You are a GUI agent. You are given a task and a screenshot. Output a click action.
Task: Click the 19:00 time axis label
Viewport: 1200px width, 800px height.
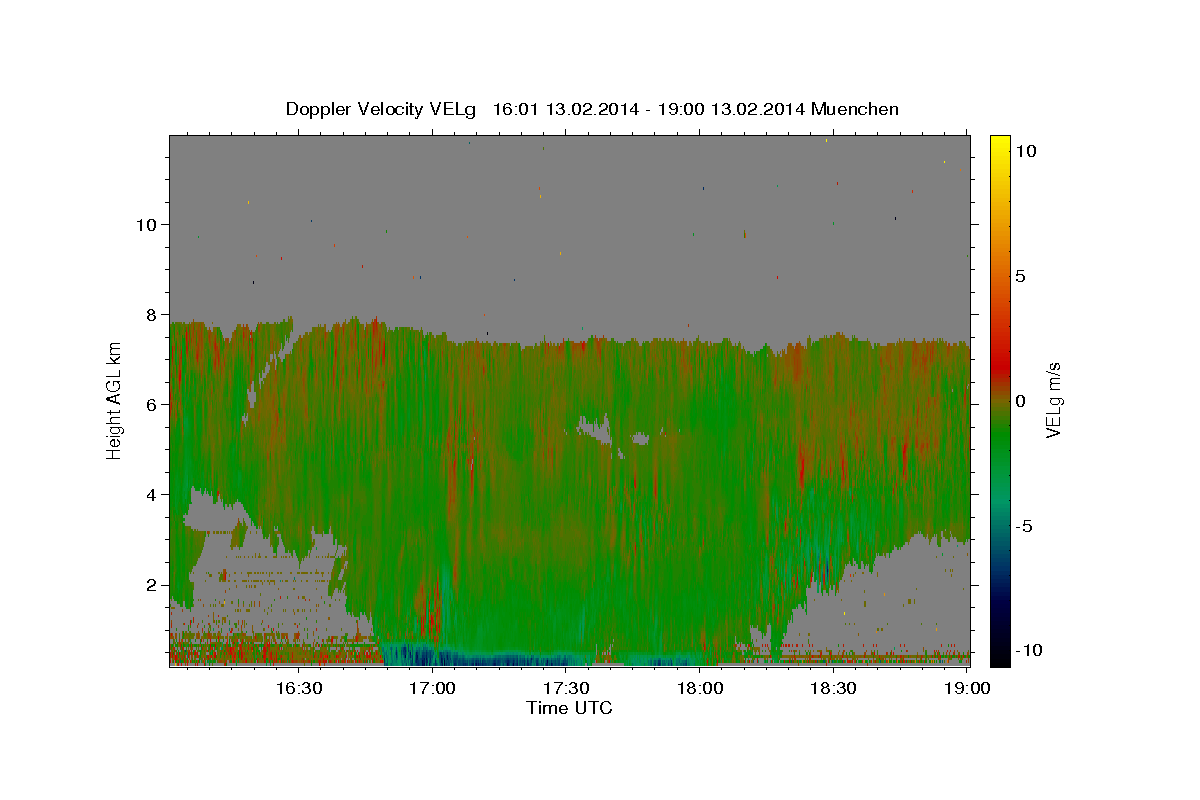tap(967, 688)
